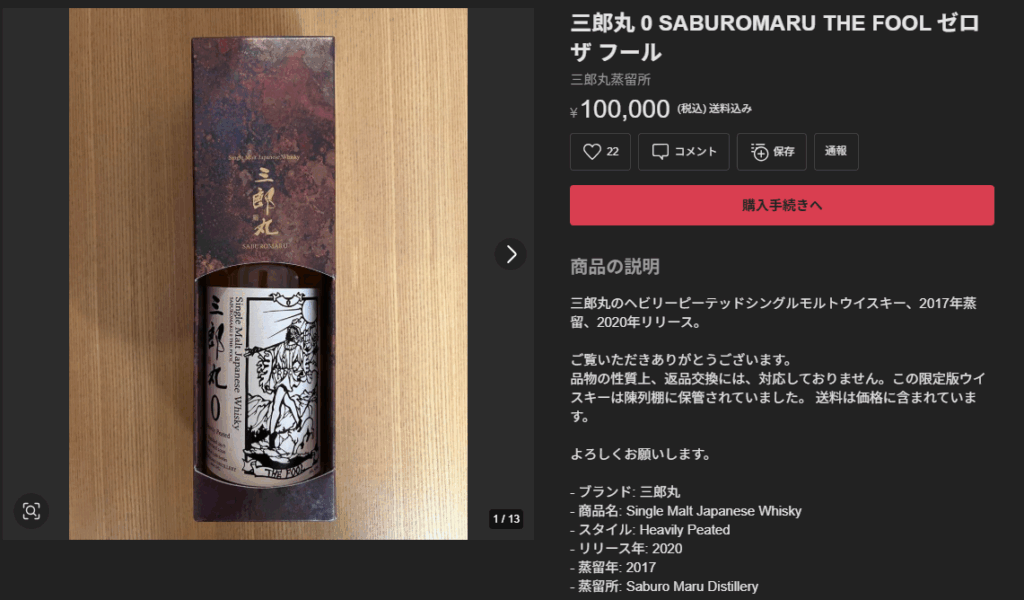
Task: Click the main whisky product photo
Action: pos(268,274)
